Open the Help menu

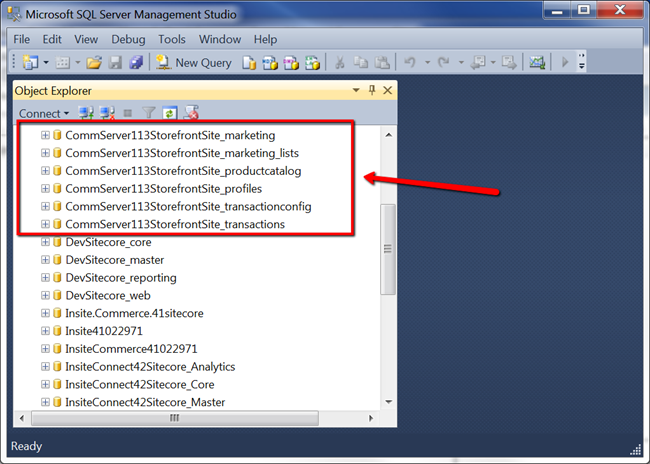click(265, 39)
